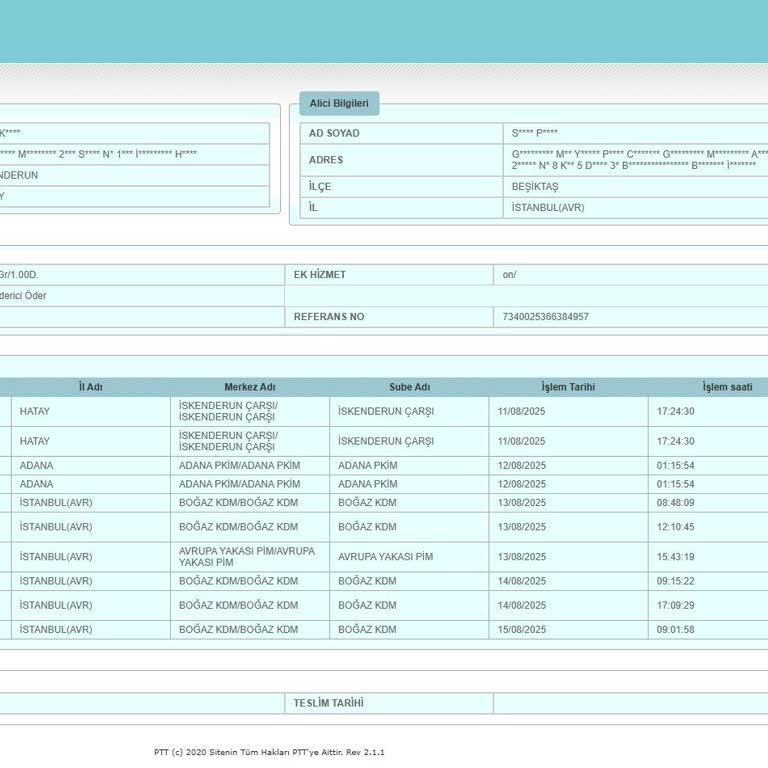Select the AVRUPA YAKASI PİM branch cell
The height and width of the screenshot is (768, 768).
coord(385,557)
